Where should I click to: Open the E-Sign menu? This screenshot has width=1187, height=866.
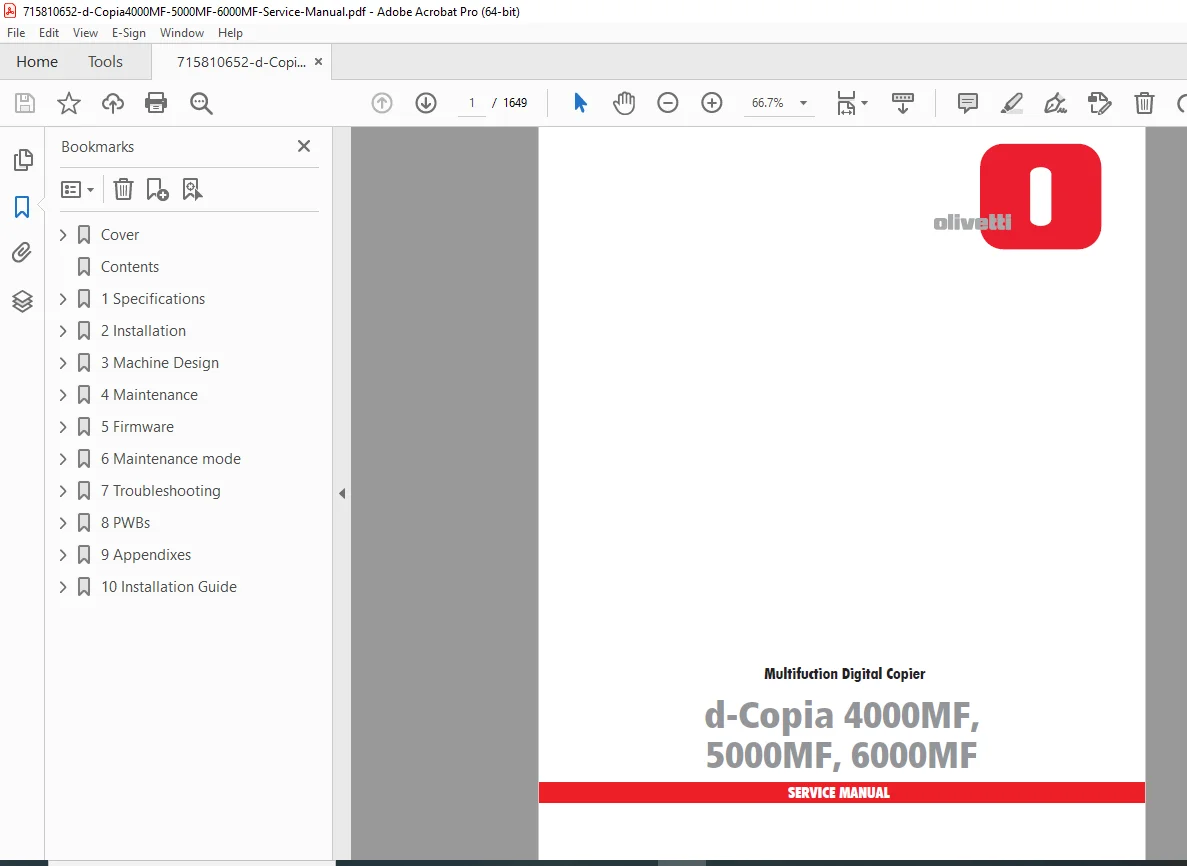(x=129, y=33)
